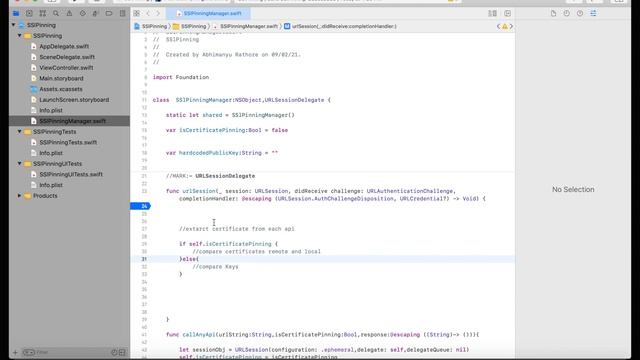Add new file with plus button
Viewport: 640px width, 360px height.
point(15,352)
